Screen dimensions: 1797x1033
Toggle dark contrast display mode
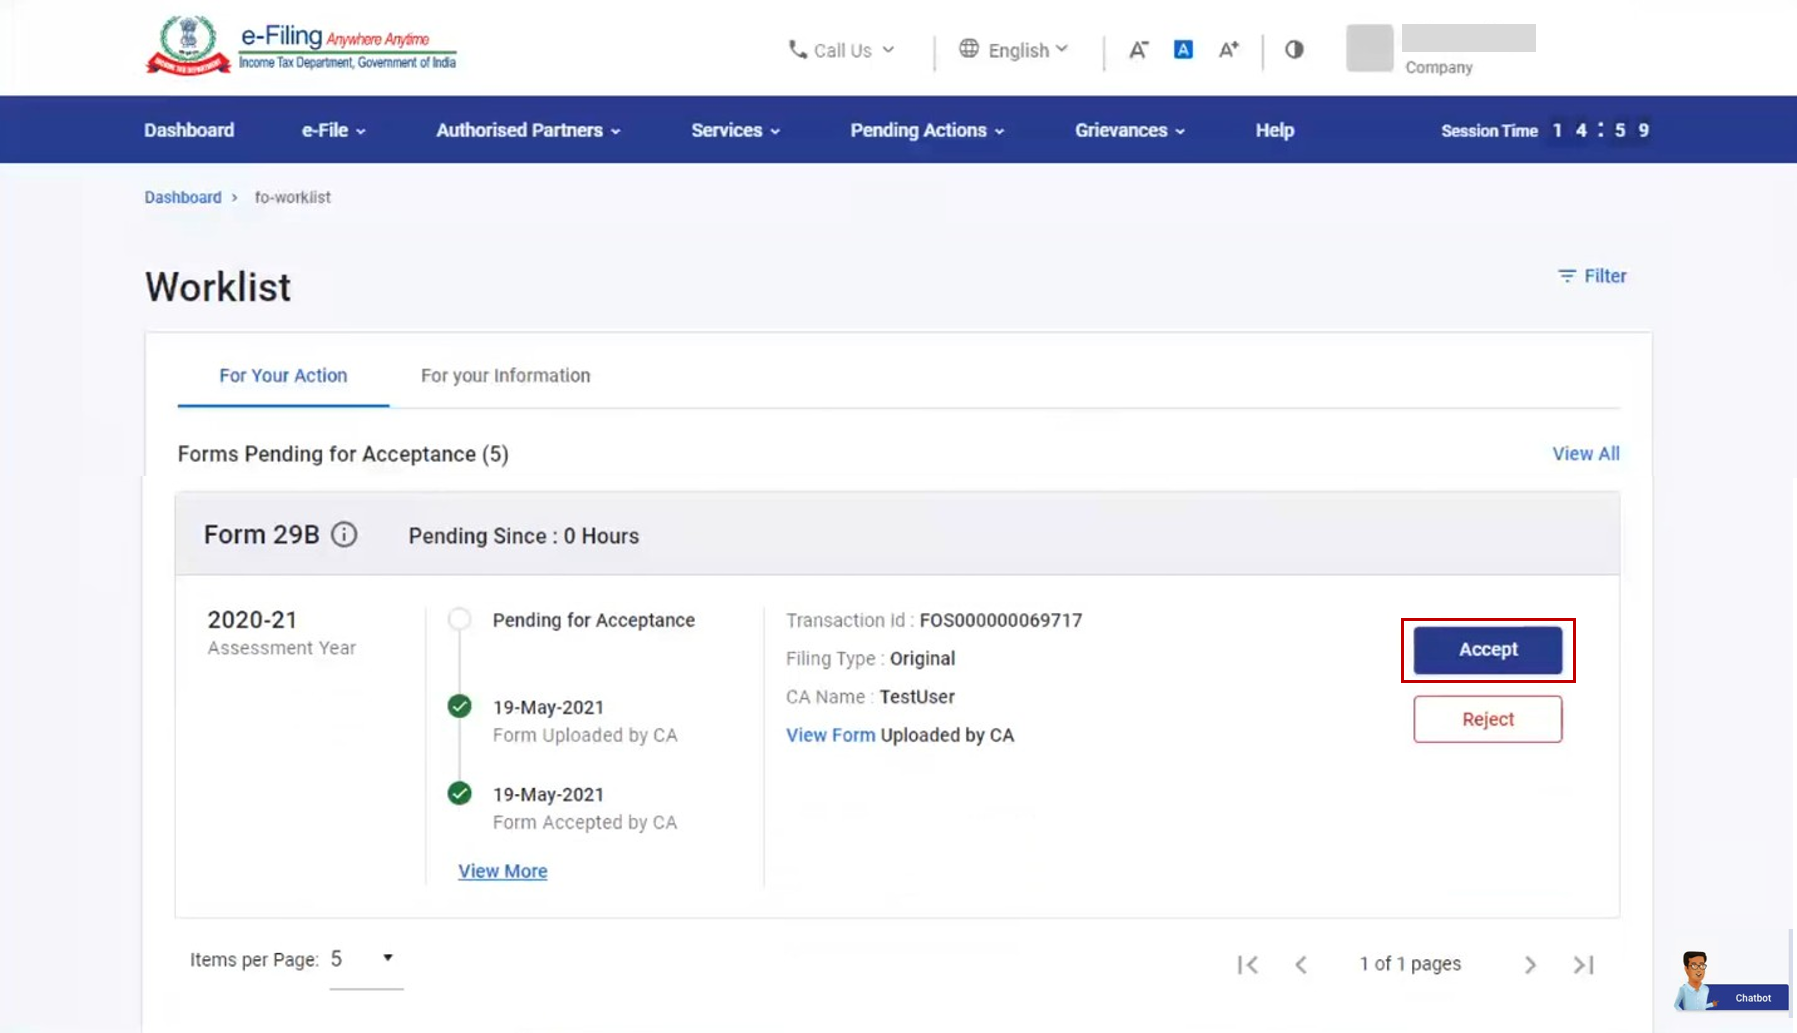pos(1293,49)
